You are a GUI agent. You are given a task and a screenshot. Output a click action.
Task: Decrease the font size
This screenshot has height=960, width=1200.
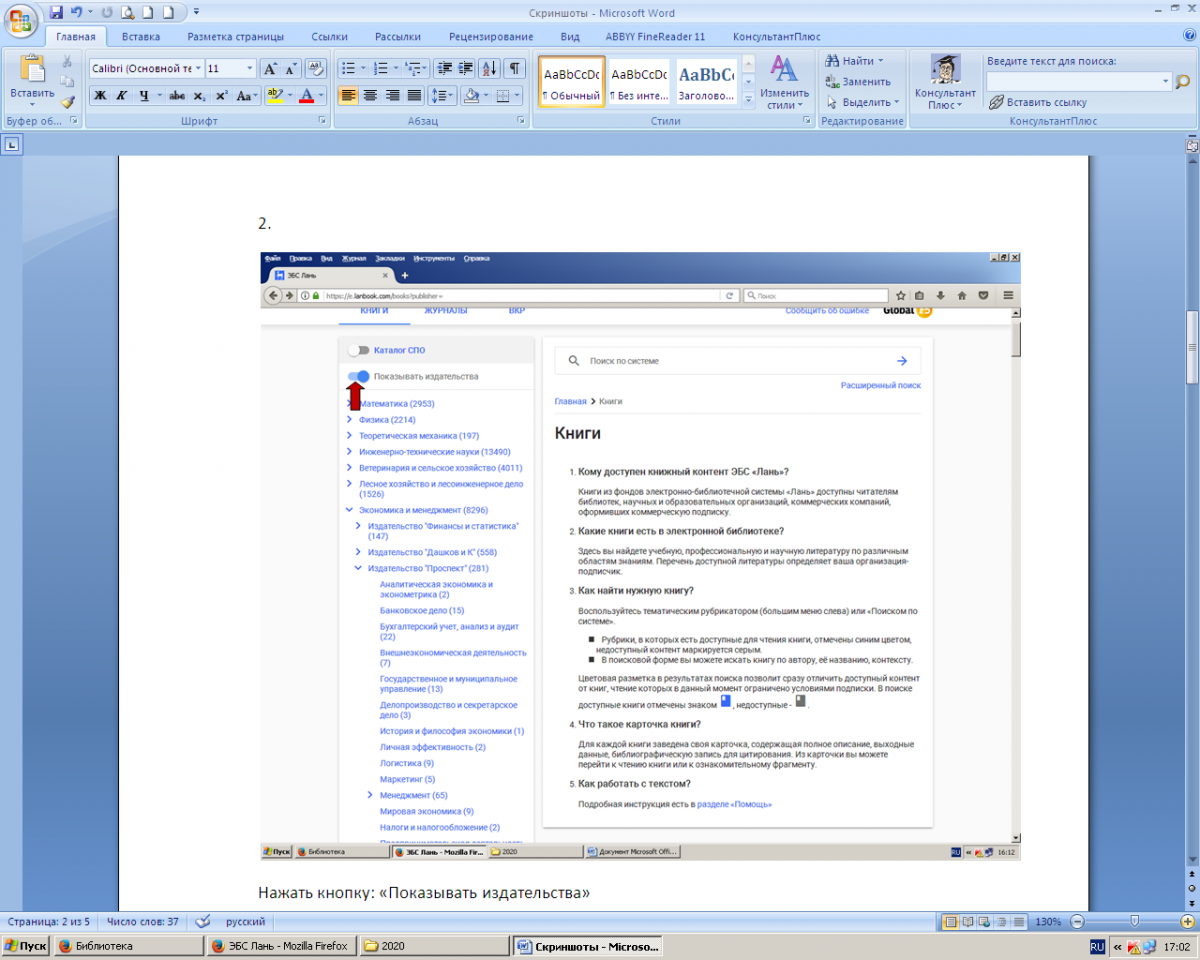290,69
